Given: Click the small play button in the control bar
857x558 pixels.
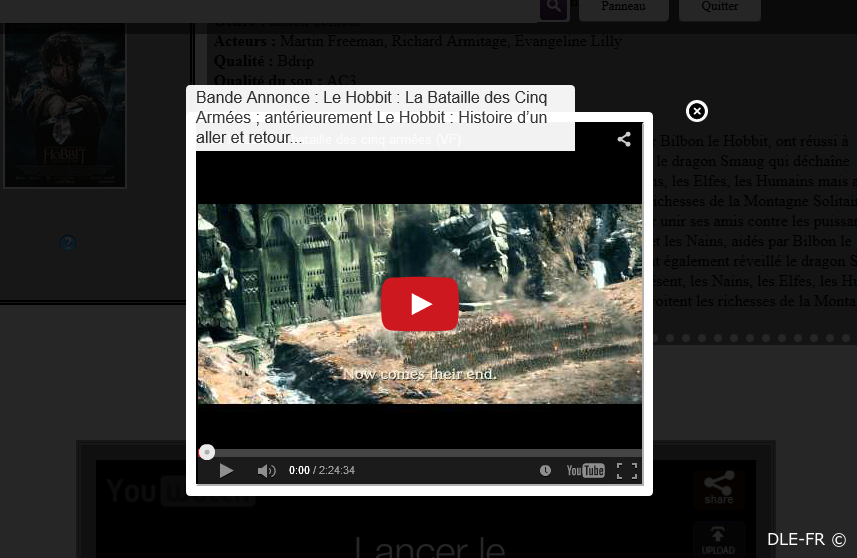Looking at the screenshot, I should (226, 471).
